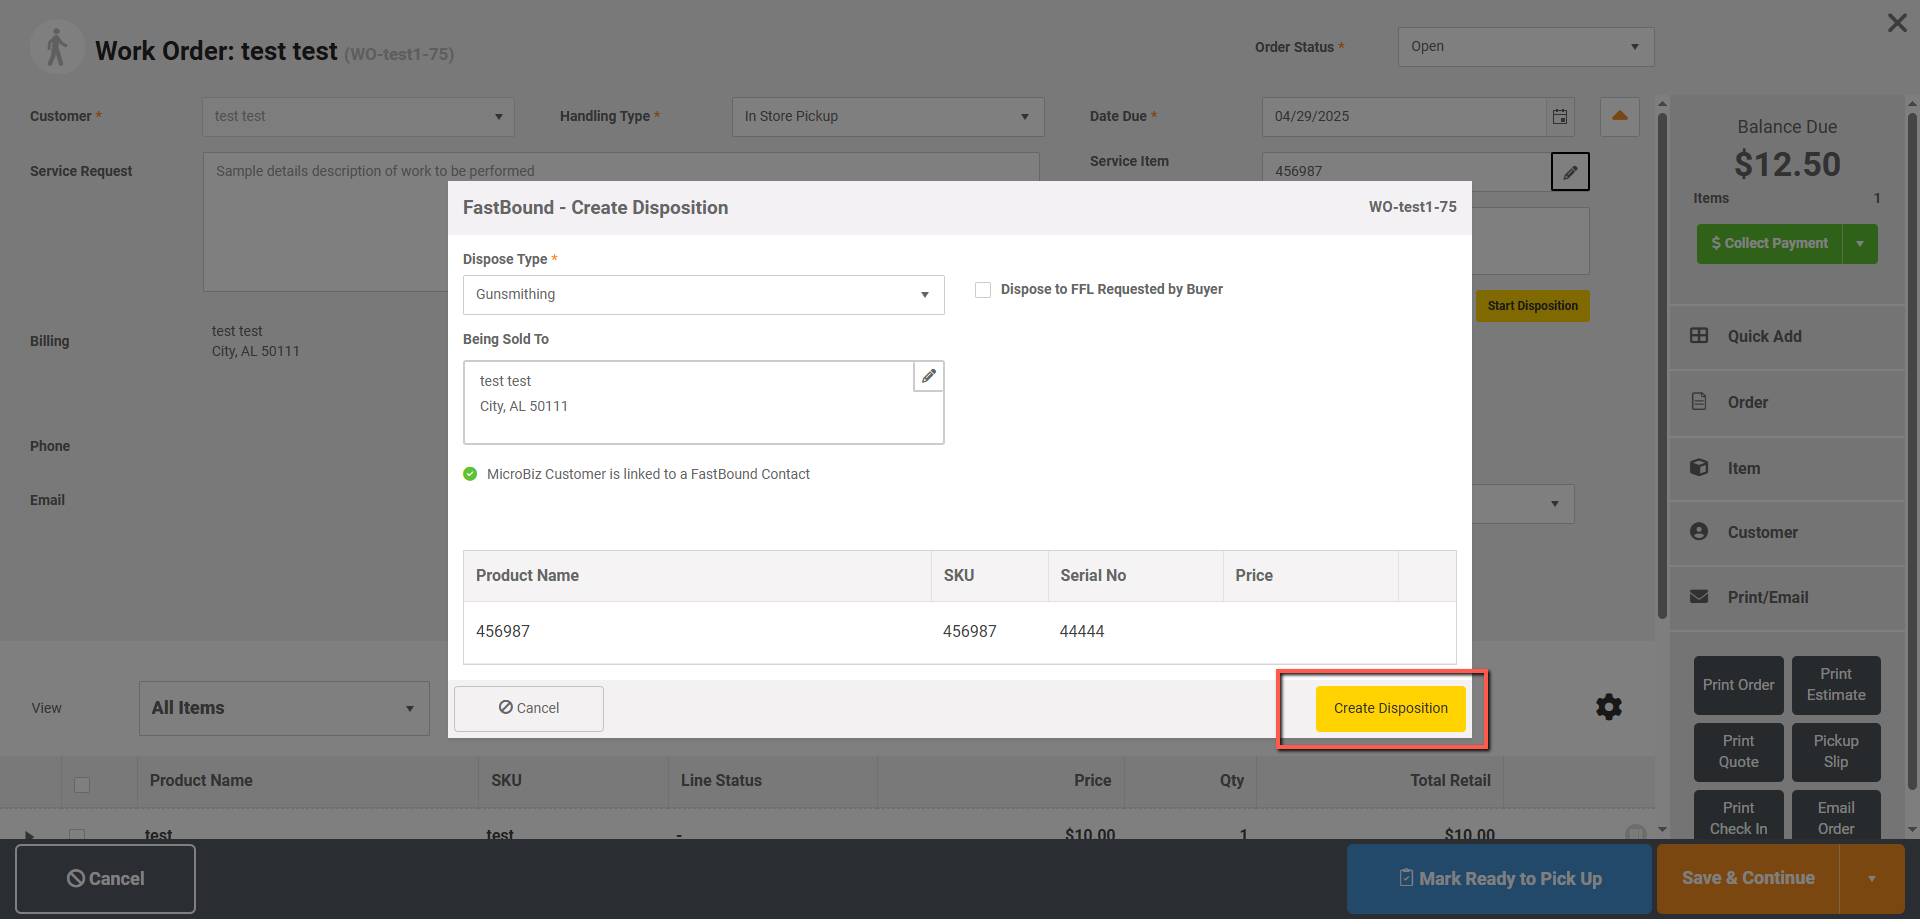Viewport: 1920px width, 919px height.
Task: Click the Print/Email envelope icon
Action: point(1699,596)
